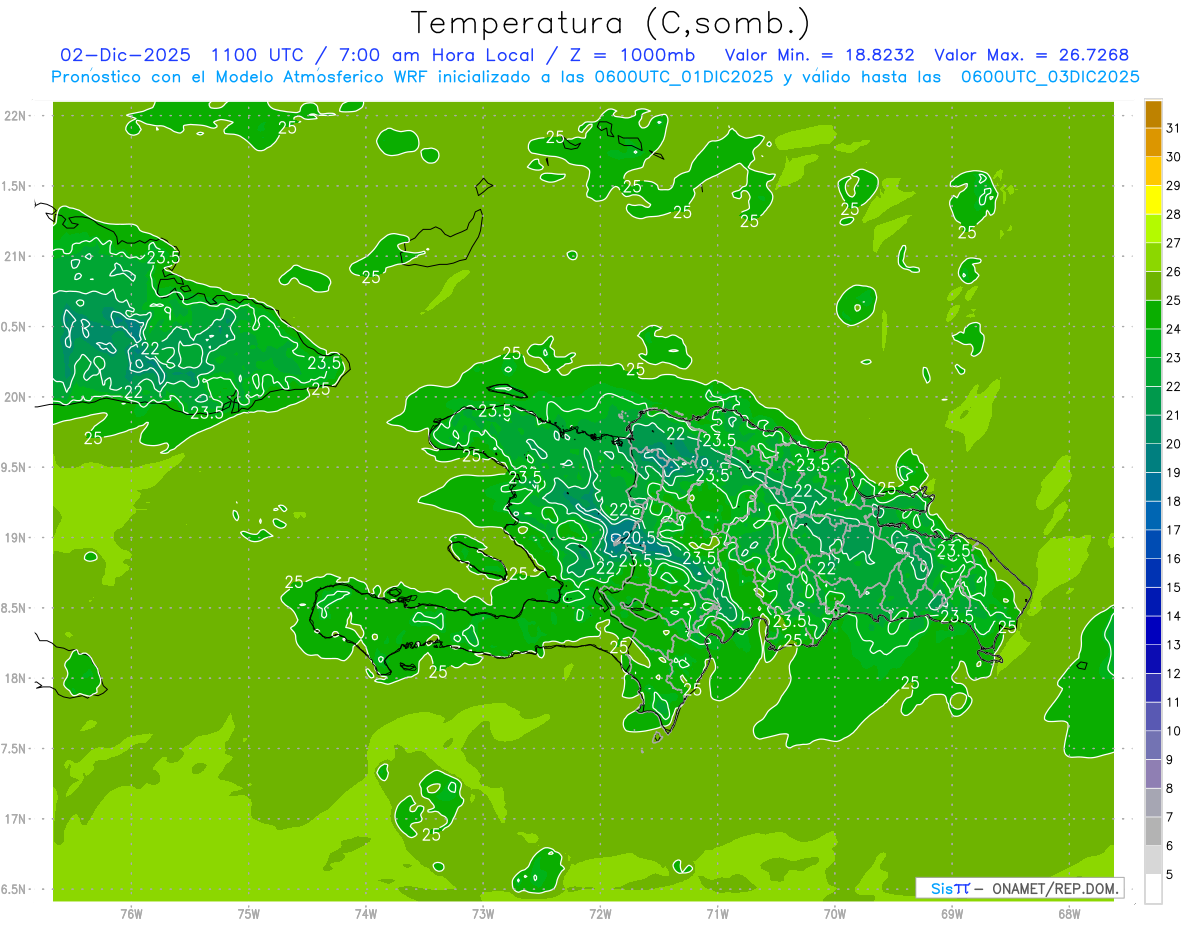Click the "Valor Min. = 18.8232" readout
Screen dimensions: 1200x927
[x=819, y=55]
